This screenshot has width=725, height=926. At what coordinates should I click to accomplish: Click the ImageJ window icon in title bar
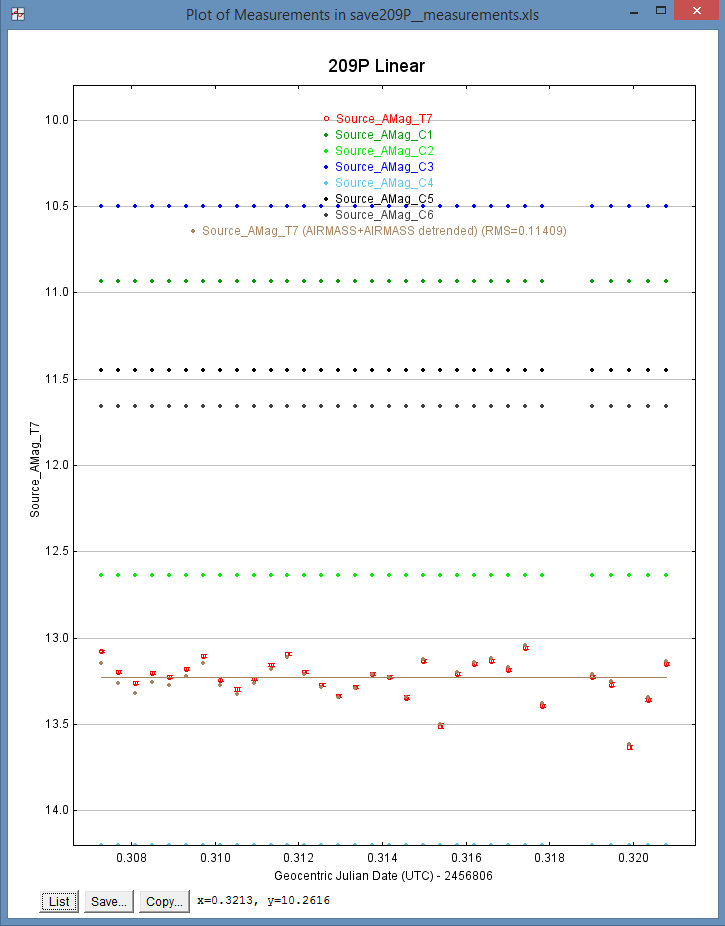[x=17, y=14]
